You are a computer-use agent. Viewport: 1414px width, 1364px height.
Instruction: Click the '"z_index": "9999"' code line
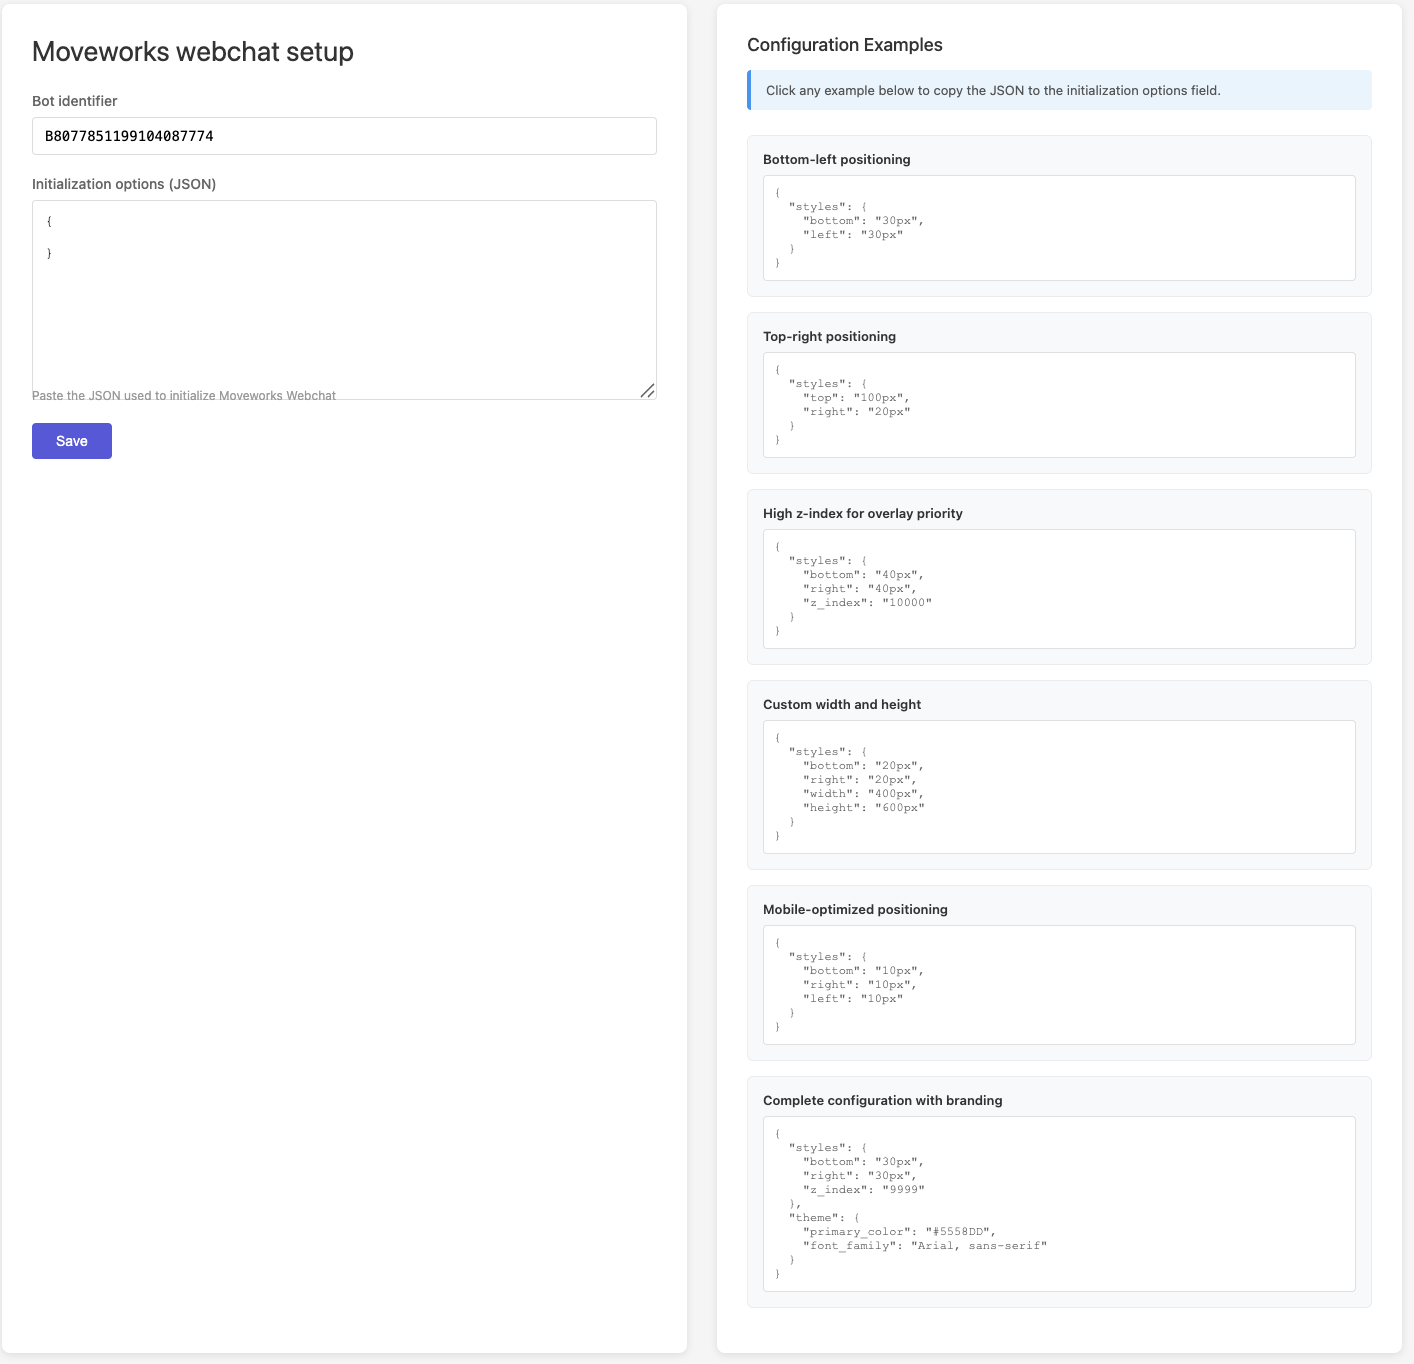(x=864, y=1190)
